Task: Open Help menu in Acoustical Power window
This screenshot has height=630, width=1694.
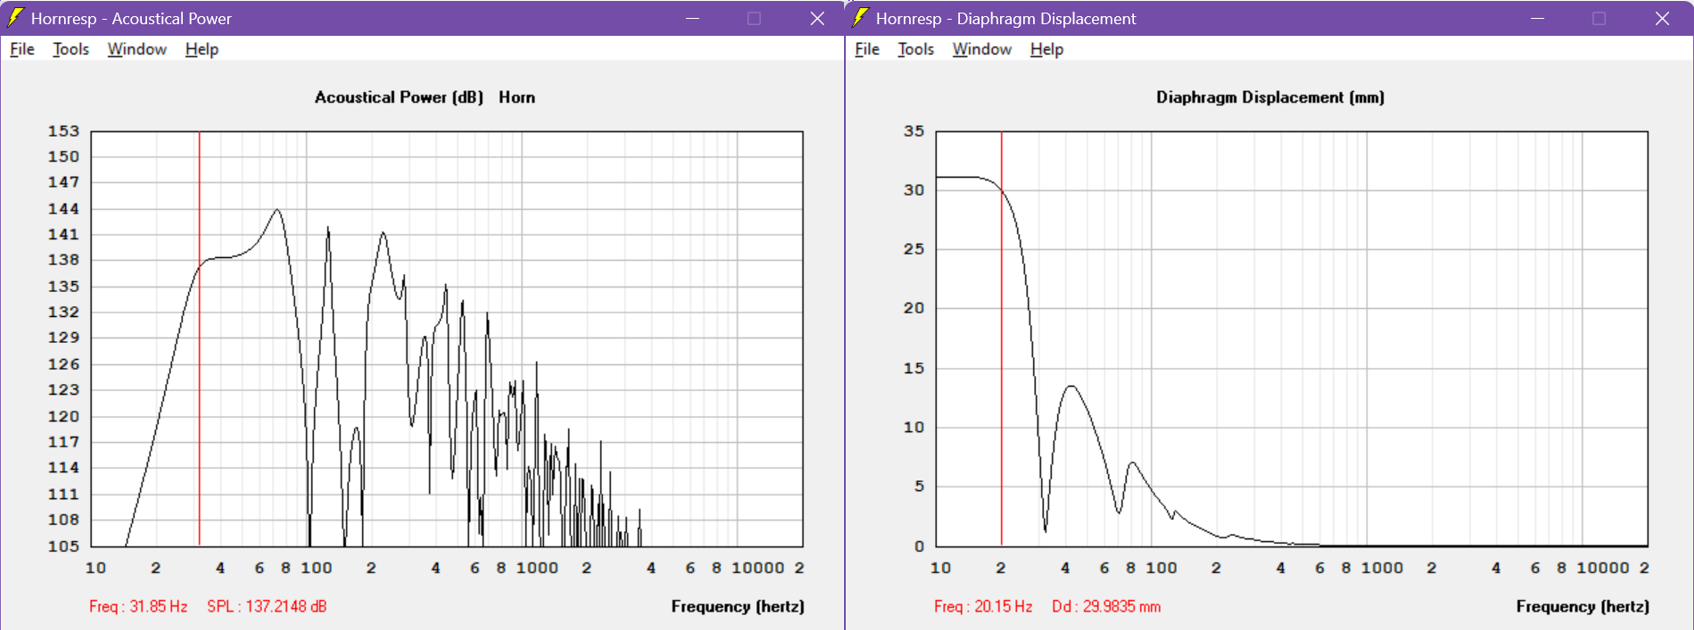Action: [202, 49]
